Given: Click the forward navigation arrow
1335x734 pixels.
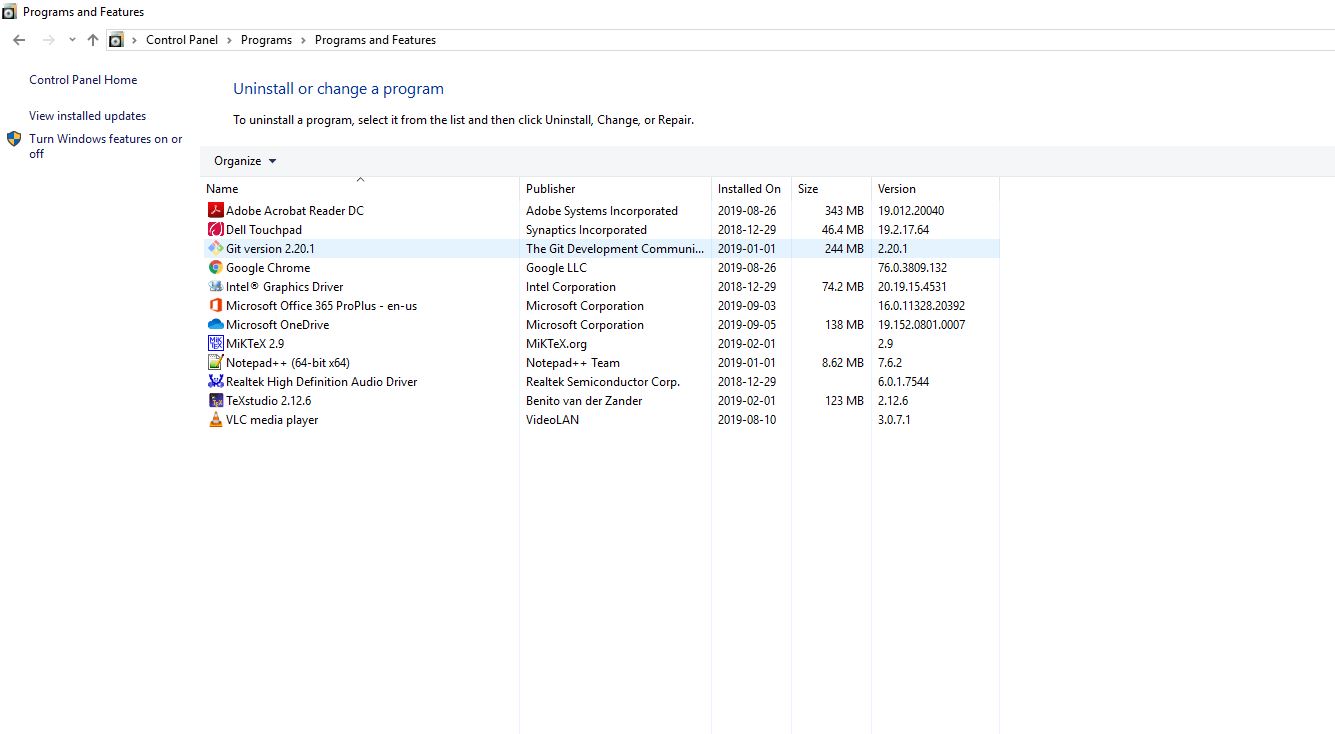Looking at the screenshot, I should pos(48,40).
